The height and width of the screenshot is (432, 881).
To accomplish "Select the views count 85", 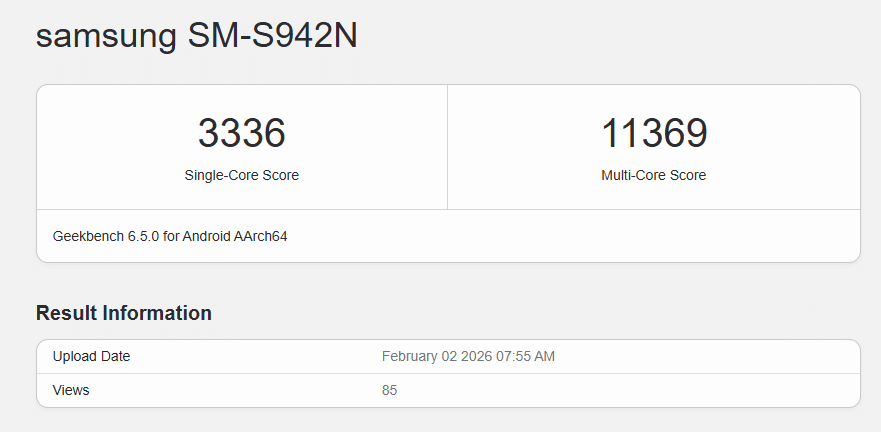I will [389, 390].
